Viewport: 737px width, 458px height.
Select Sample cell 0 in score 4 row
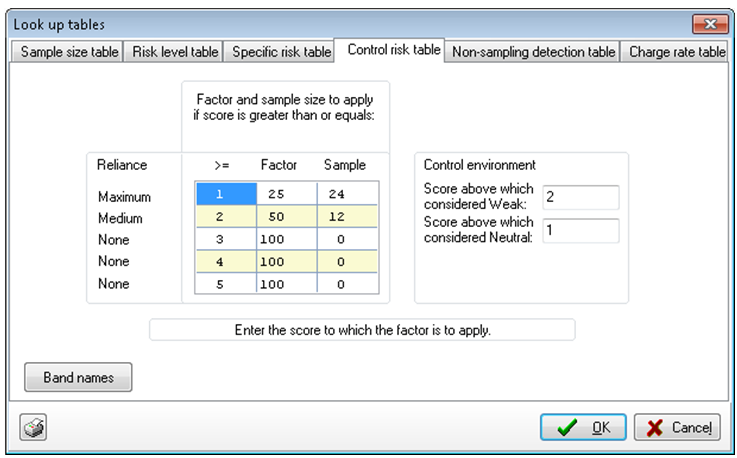pos(347,261)
